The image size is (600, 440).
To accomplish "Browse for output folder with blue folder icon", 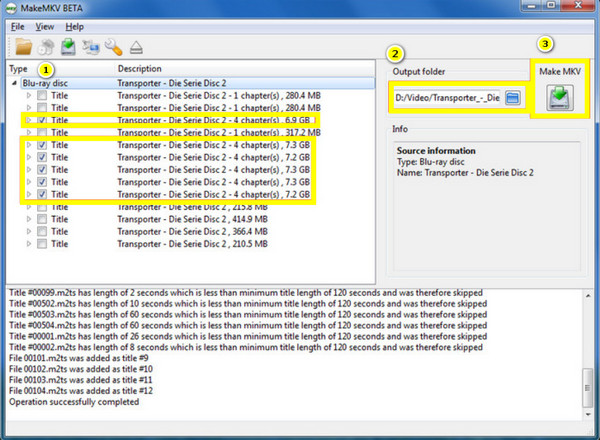I will [513, 98].
